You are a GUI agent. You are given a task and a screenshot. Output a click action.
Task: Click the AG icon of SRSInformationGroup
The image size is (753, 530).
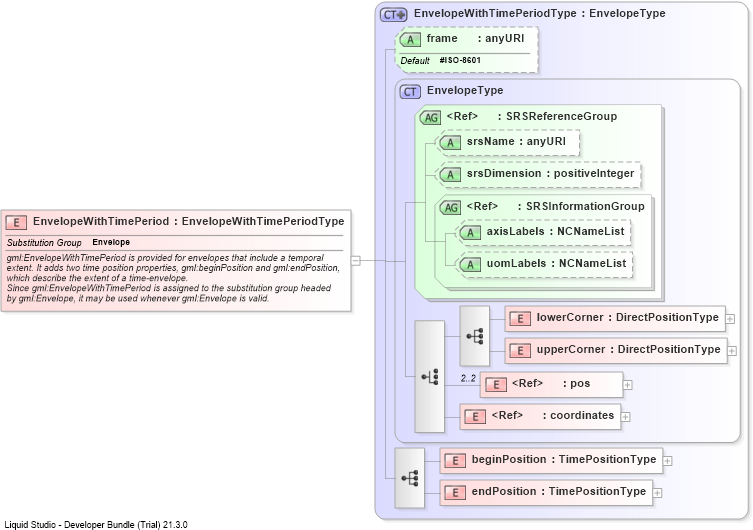pos(450,207)
